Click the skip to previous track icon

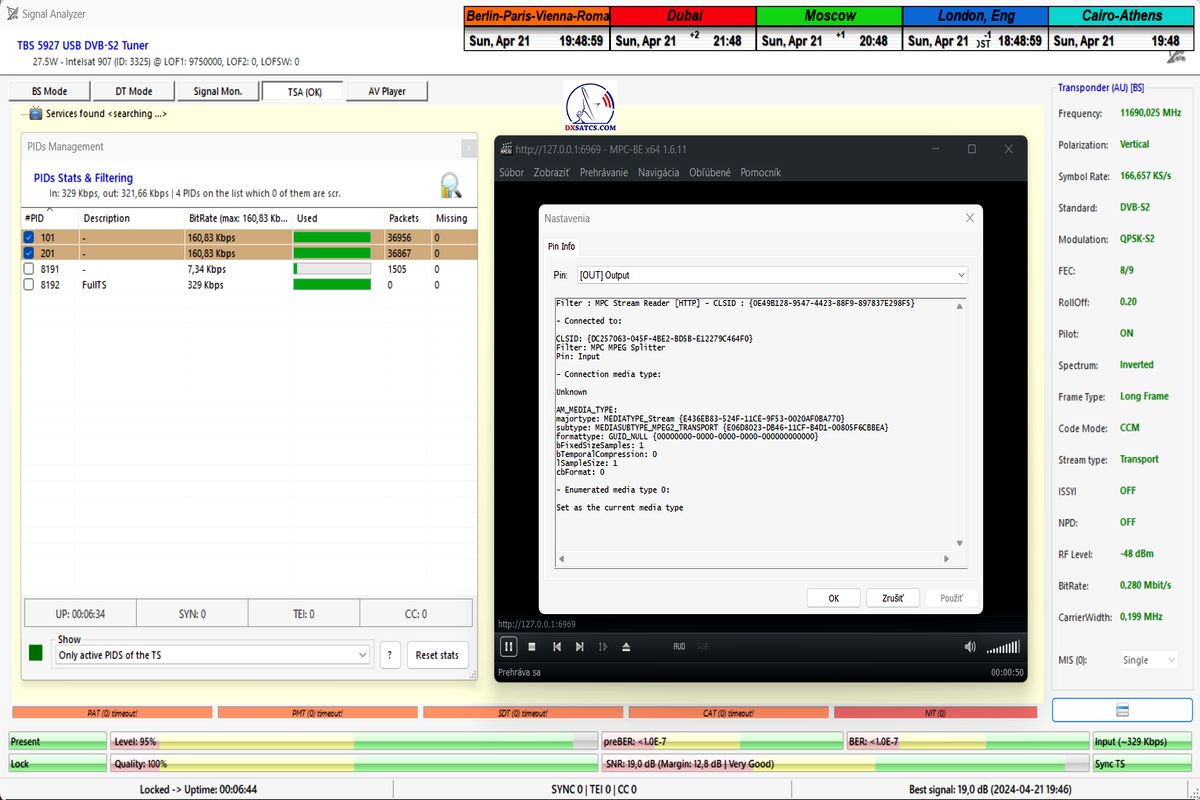(557, 647)
